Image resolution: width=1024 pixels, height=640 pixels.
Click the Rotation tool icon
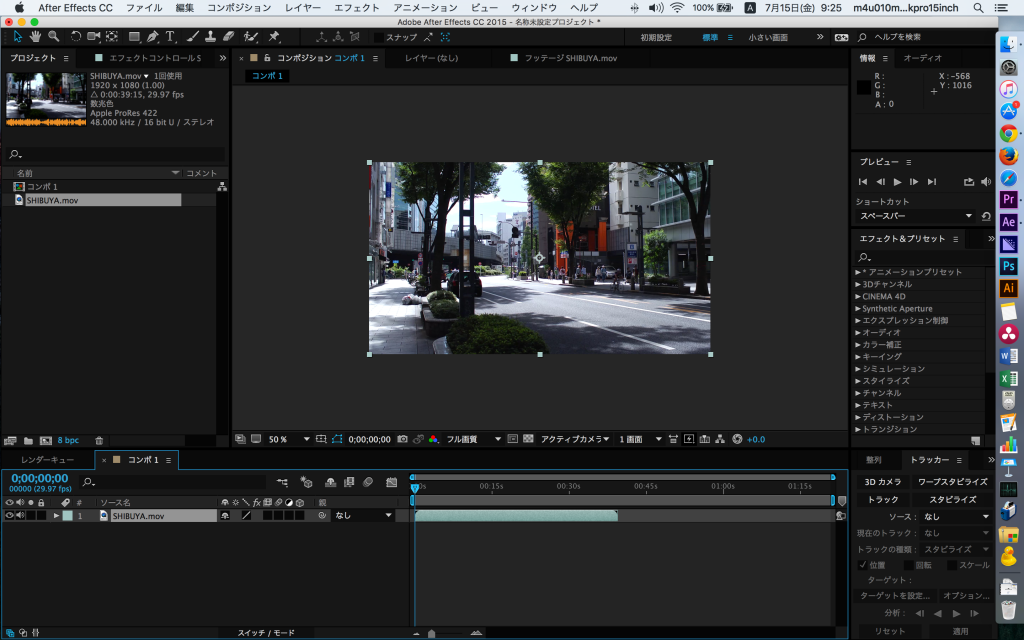tap(76, 37)
